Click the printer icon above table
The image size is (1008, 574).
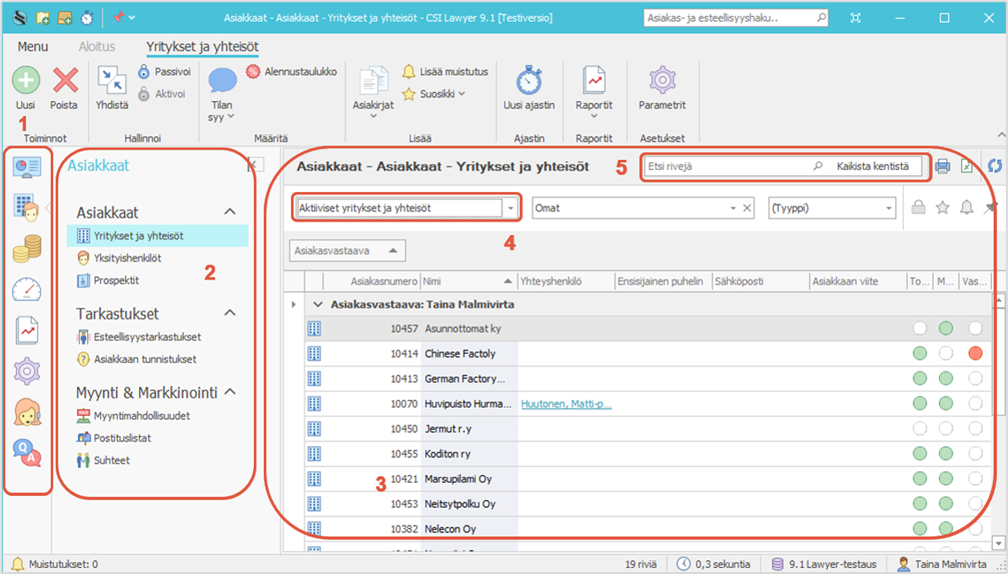(x=942, y=167)
